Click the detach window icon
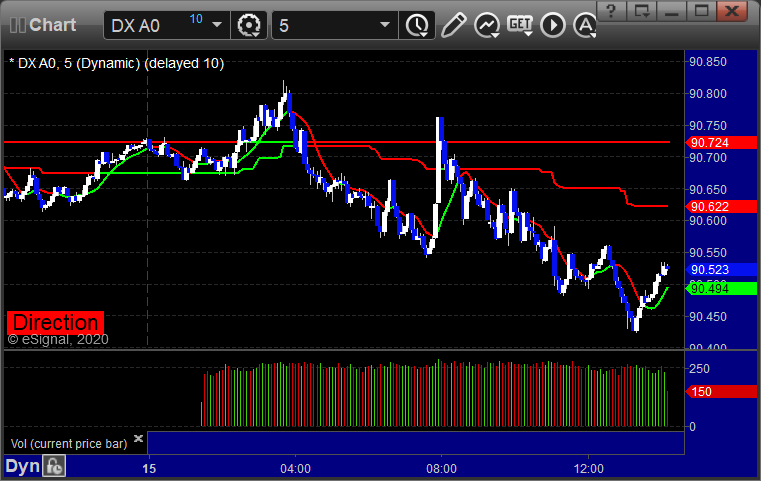Viewport: 761px width, 481px height. coord(642,11)
